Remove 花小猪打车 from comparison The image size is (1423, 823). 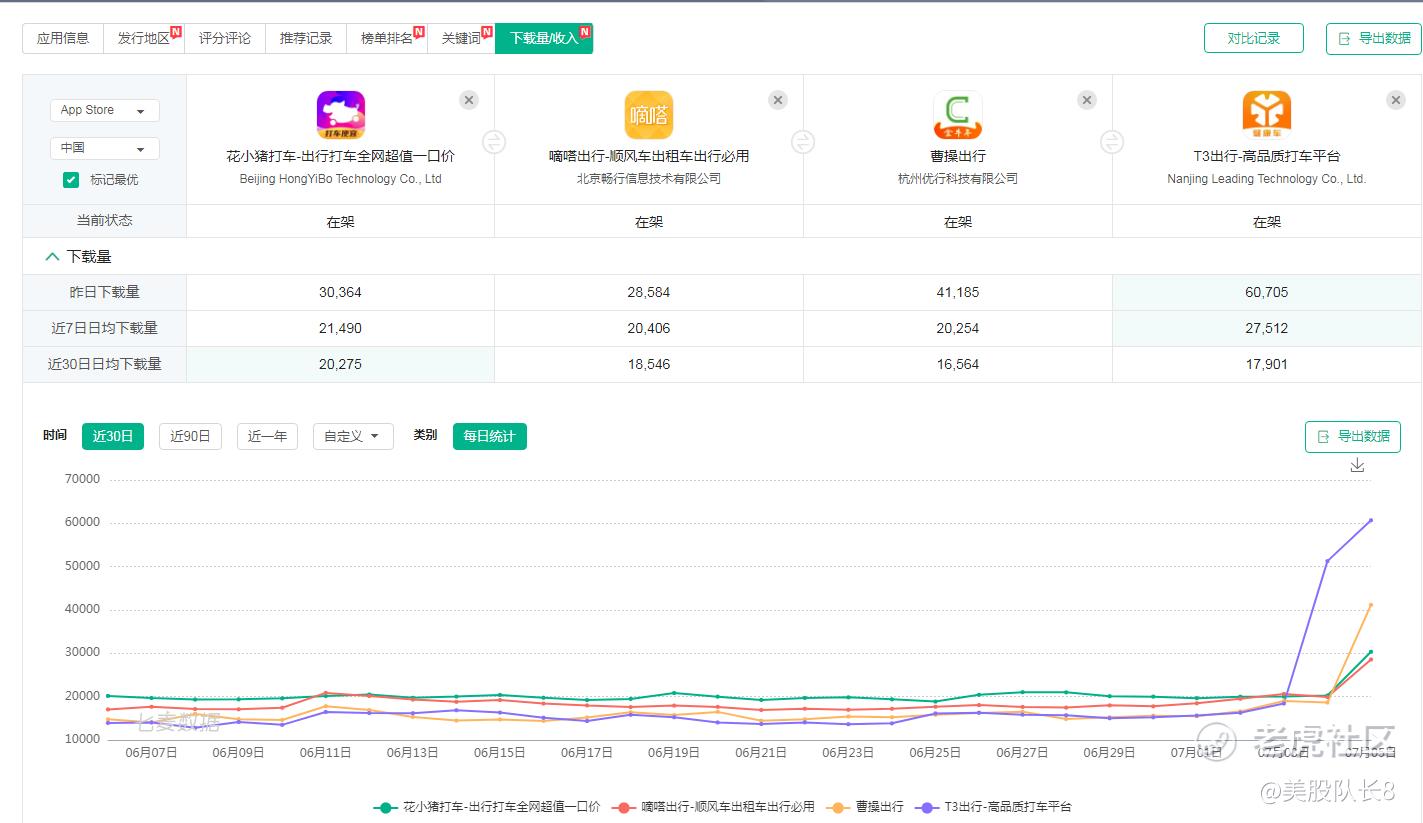469,100
